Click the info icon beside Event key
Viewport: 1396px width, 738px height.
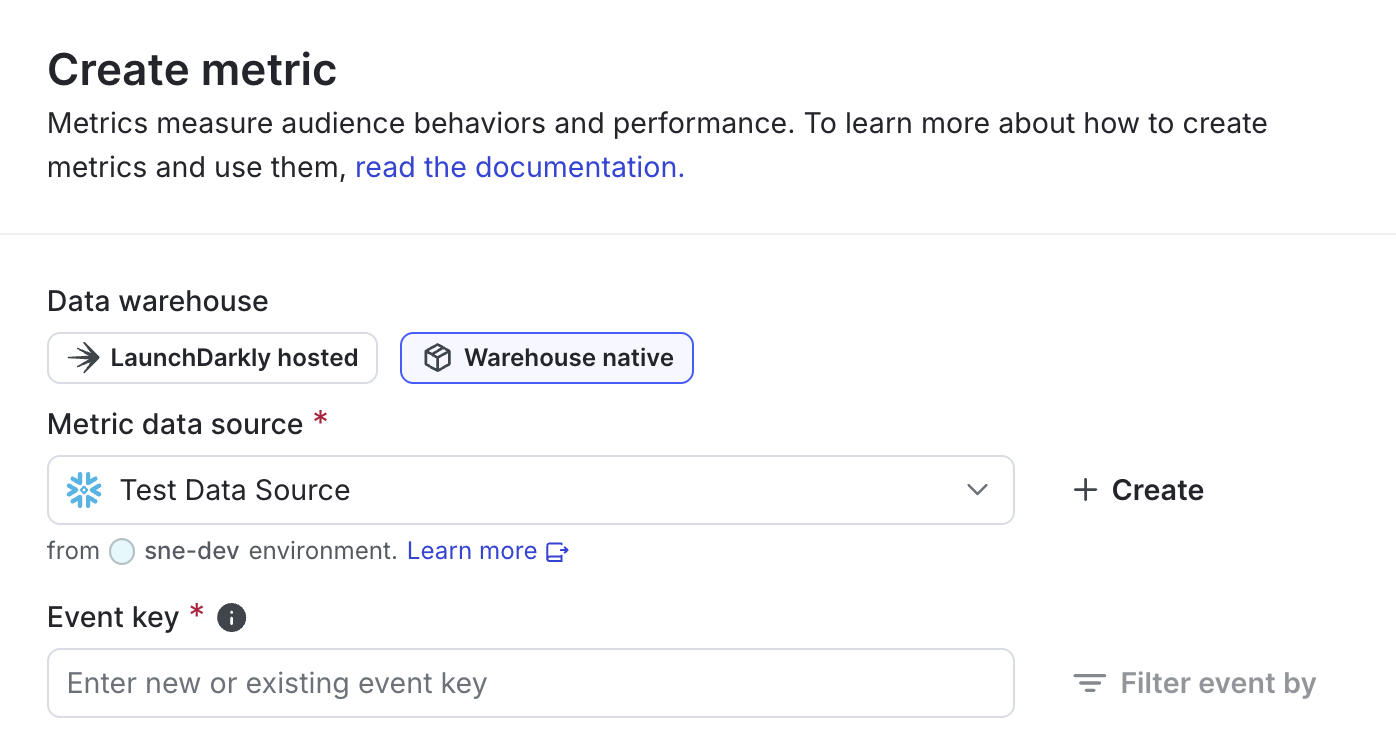[231, 617]
